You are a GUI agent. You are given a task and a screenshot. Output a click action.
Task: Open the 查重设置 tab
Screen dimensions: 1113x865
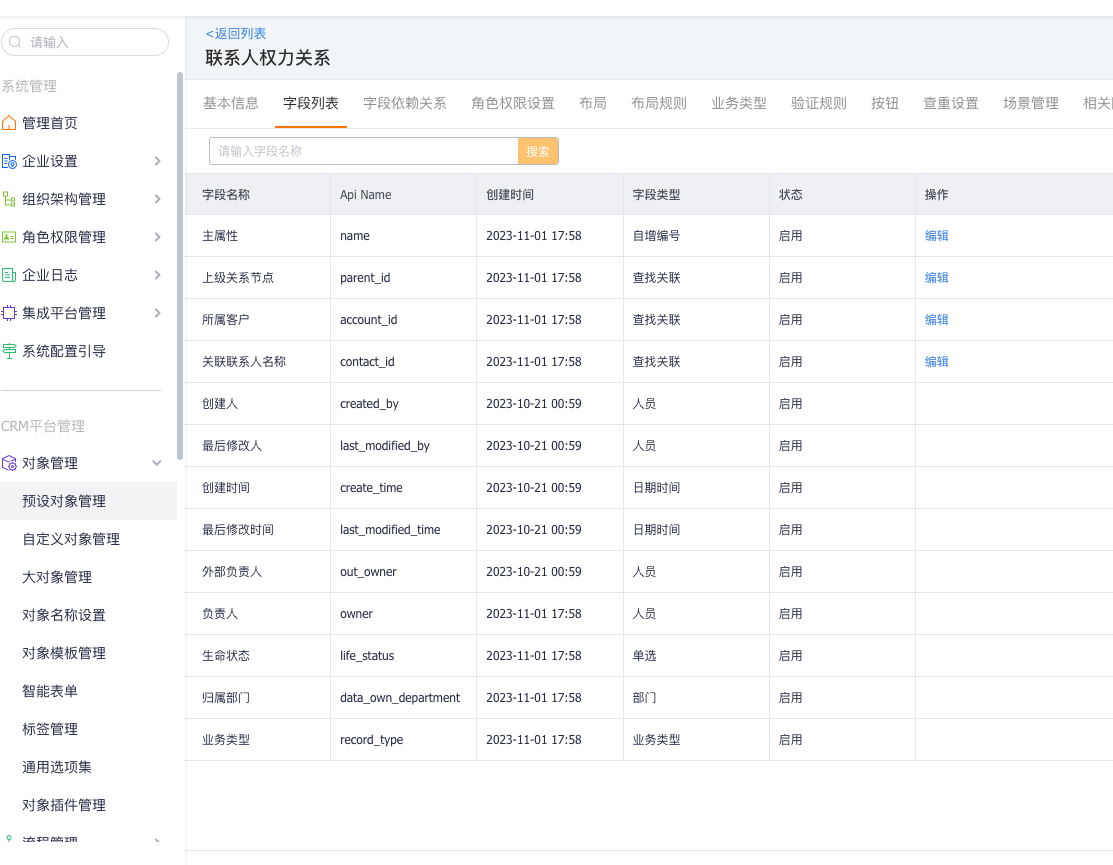pyautogui.click(x=950, y=104)
